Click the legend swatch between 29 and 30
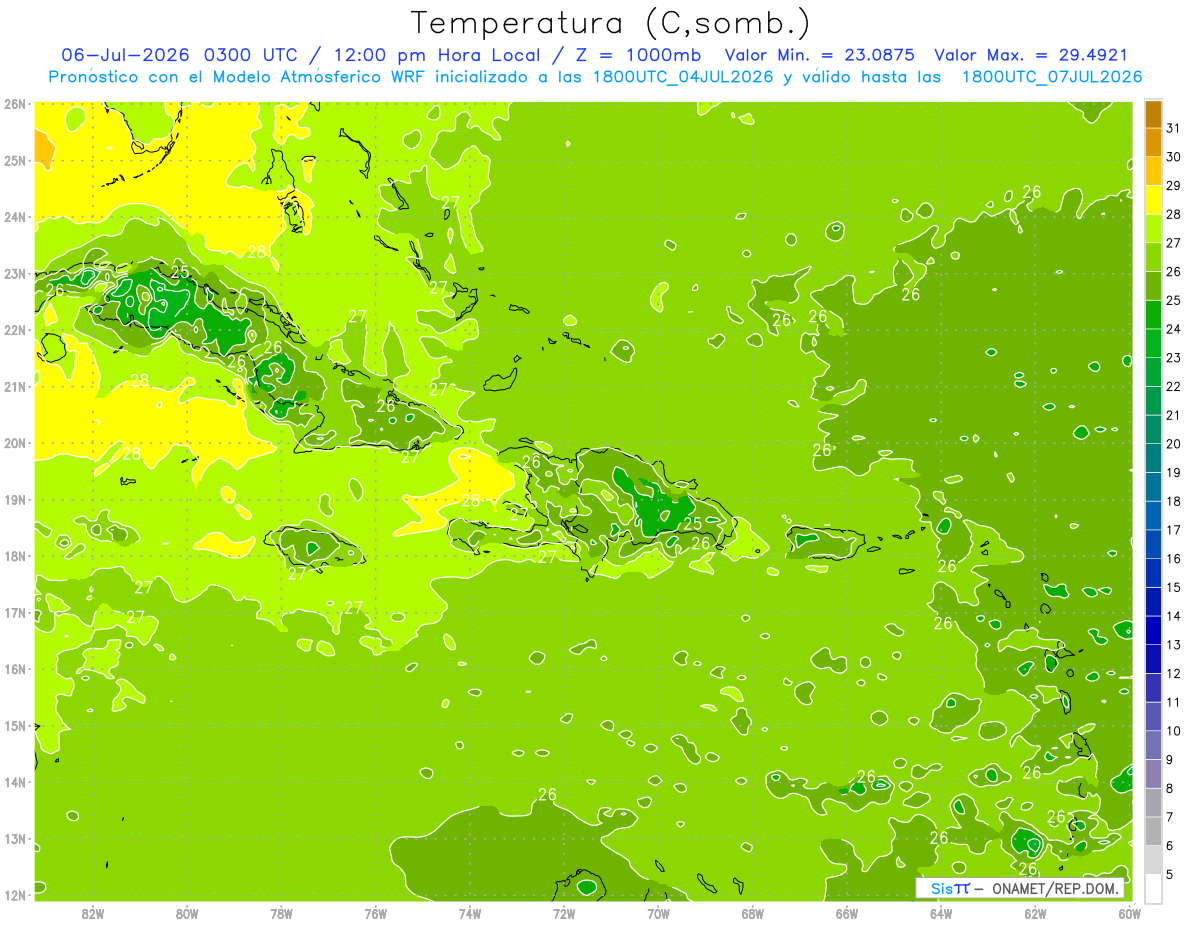Screen dimensions: 1200x927 click(1153, 171)
